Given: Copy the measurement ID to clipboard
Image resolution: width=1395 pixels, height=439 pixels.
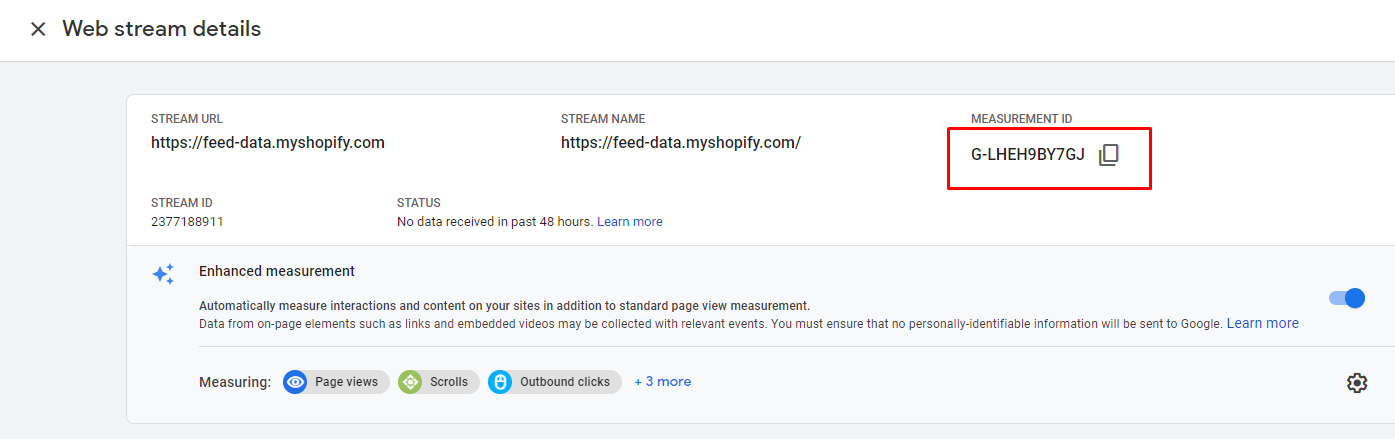Looking at the screenshot, I should [1108, 155].
